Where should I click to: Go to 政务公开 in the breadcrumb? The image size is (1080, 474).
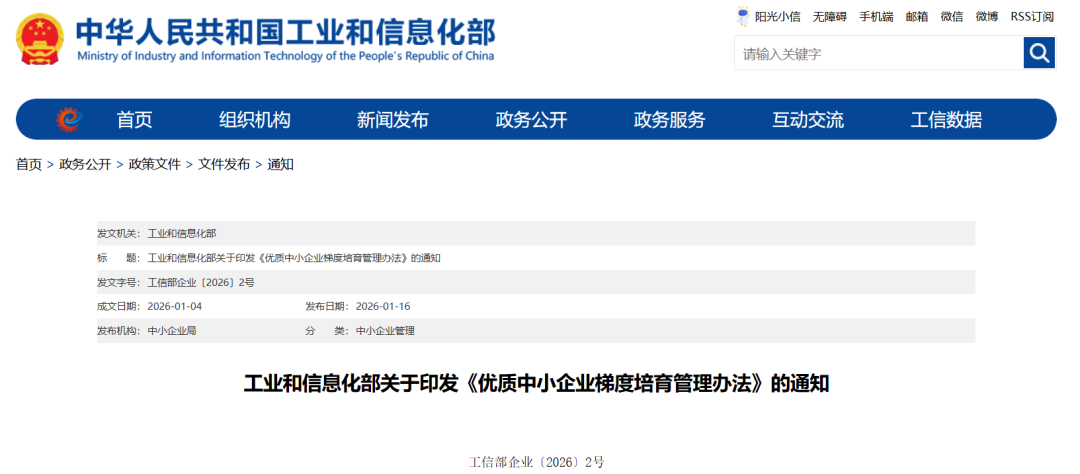click(85, 165)
